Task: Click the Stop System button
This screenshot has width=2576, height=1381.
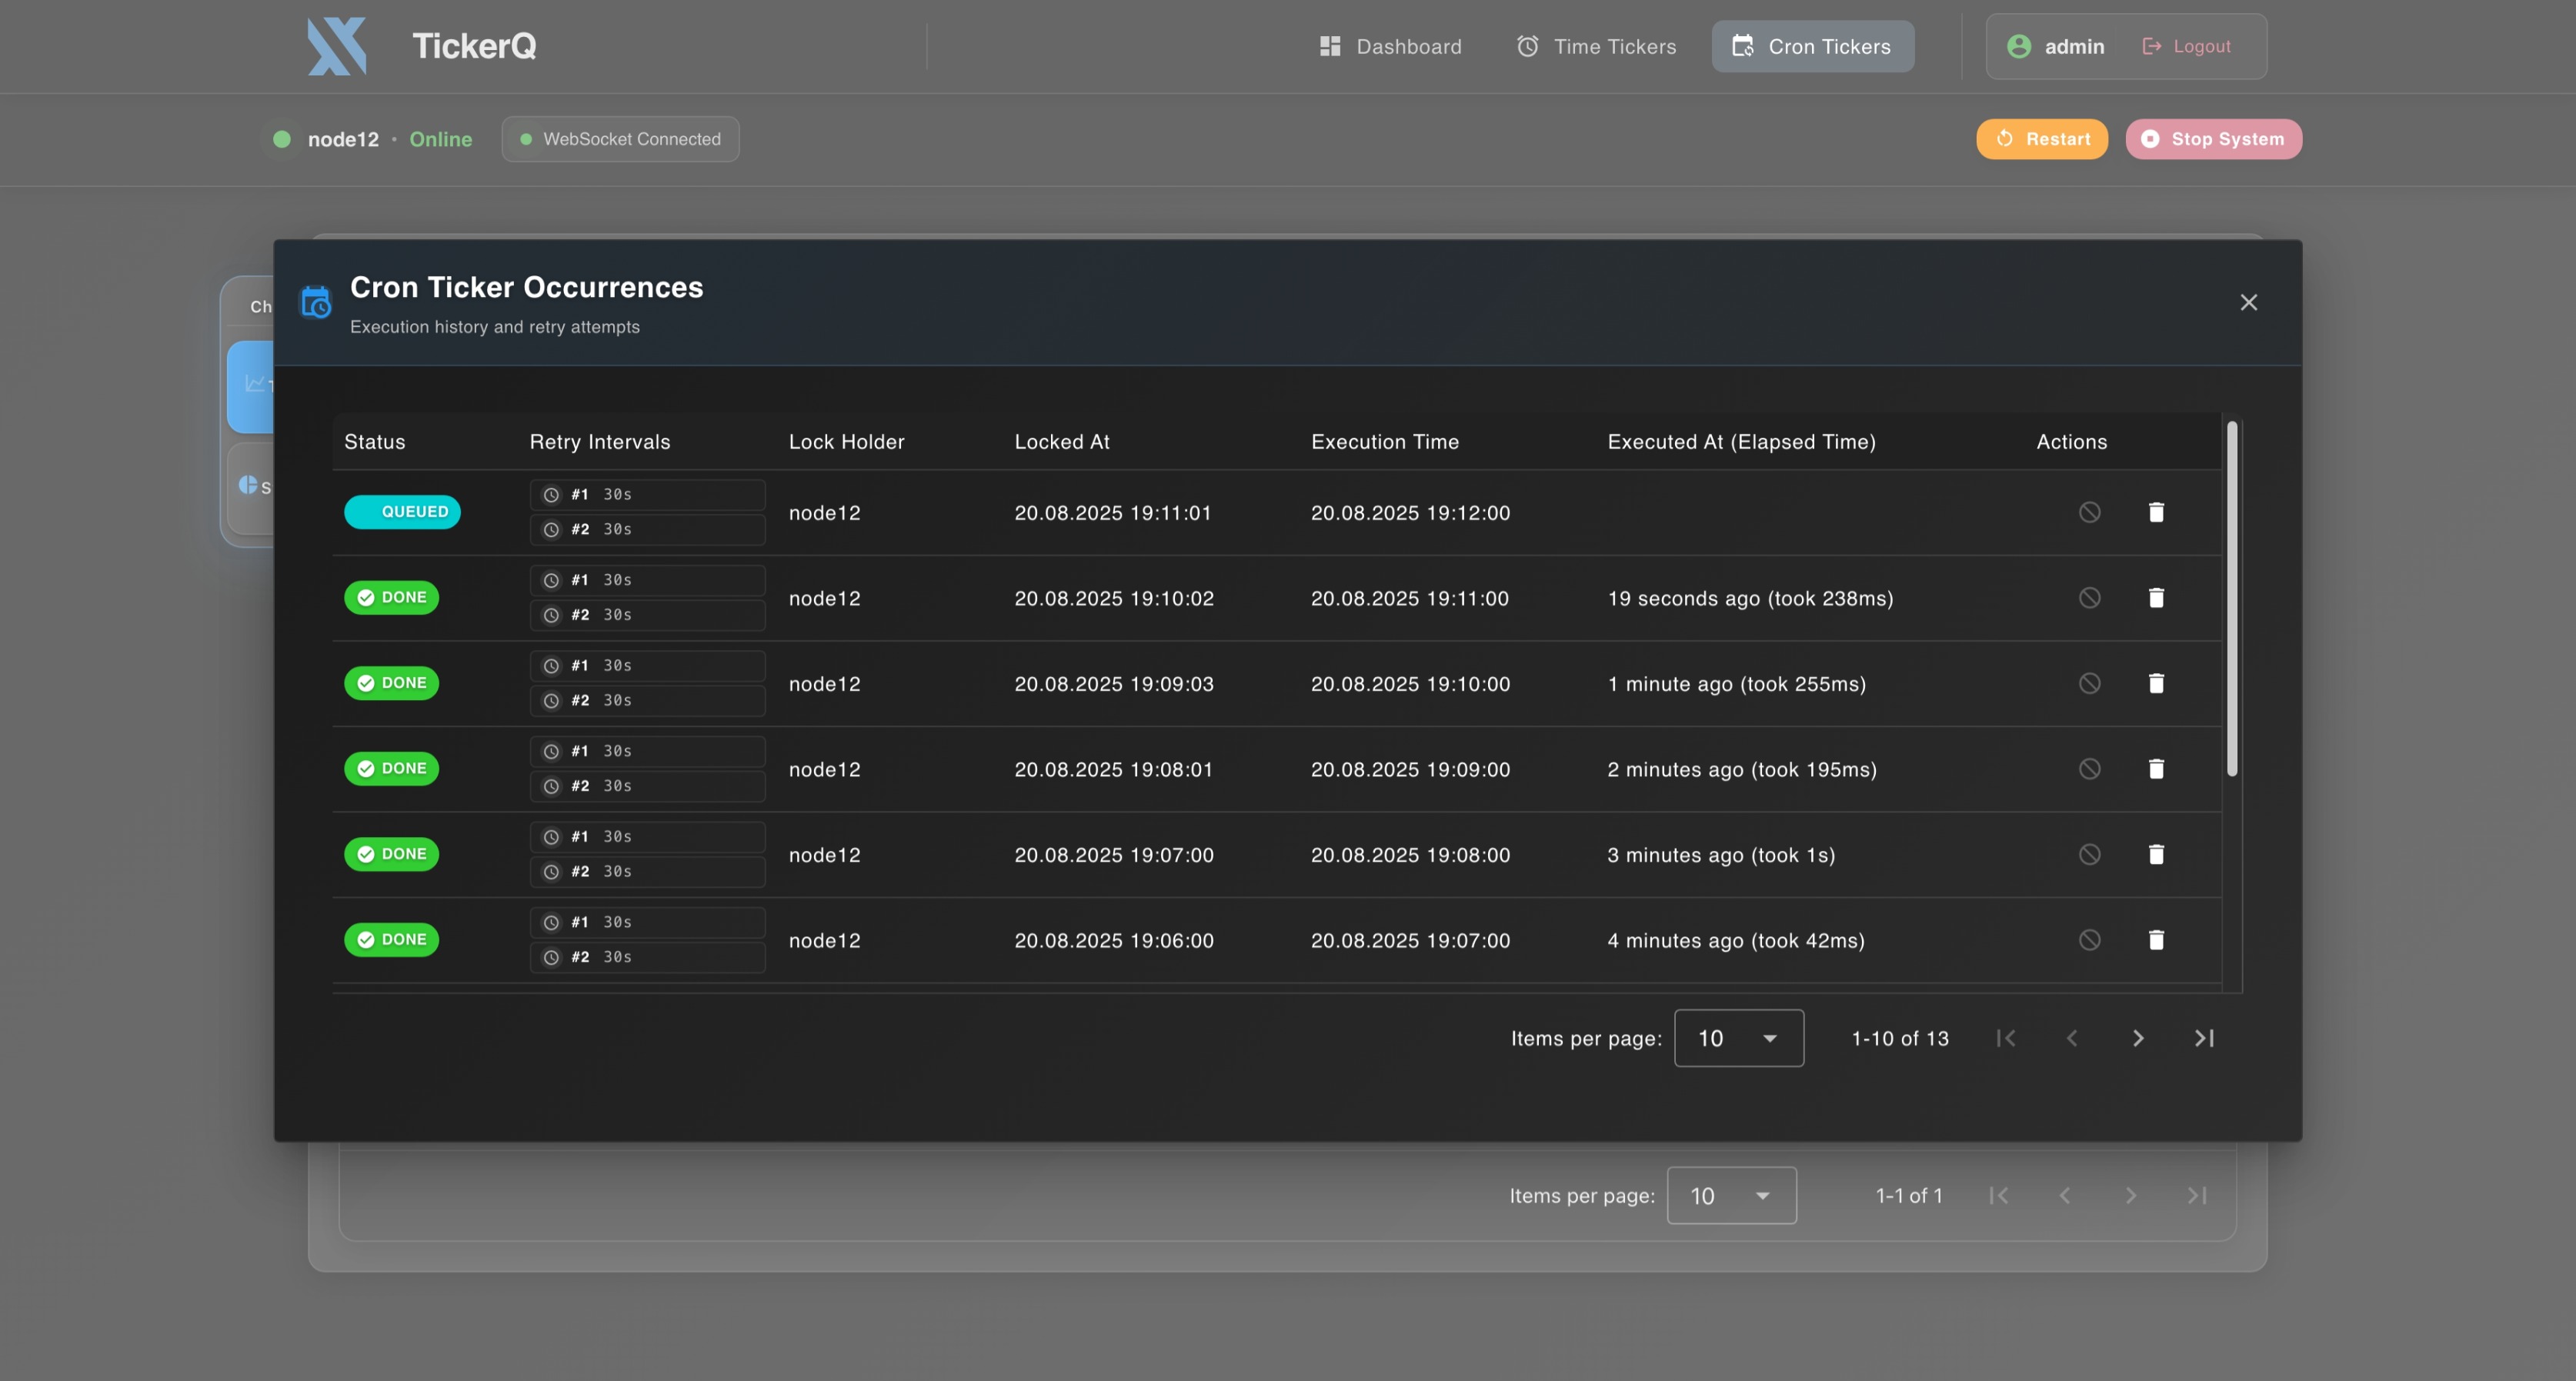Action: [x=2213, y=139]
